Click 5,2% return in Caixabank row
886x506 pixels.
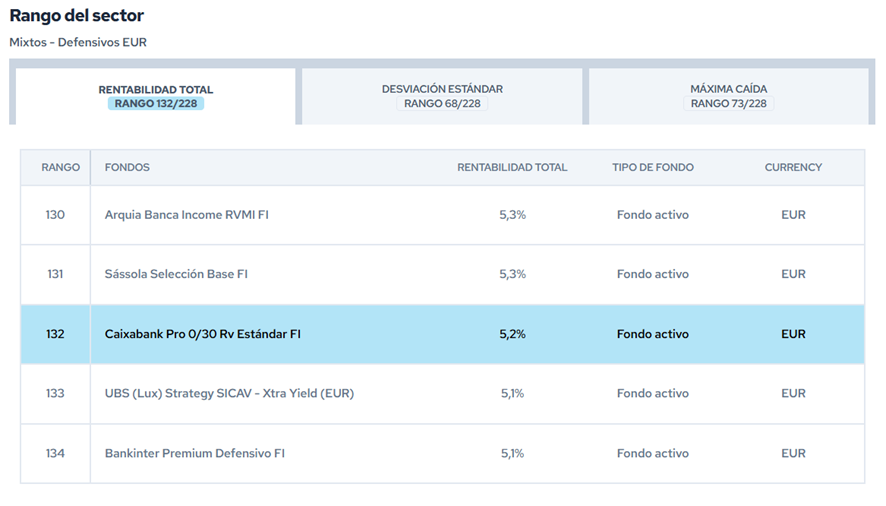513,334
